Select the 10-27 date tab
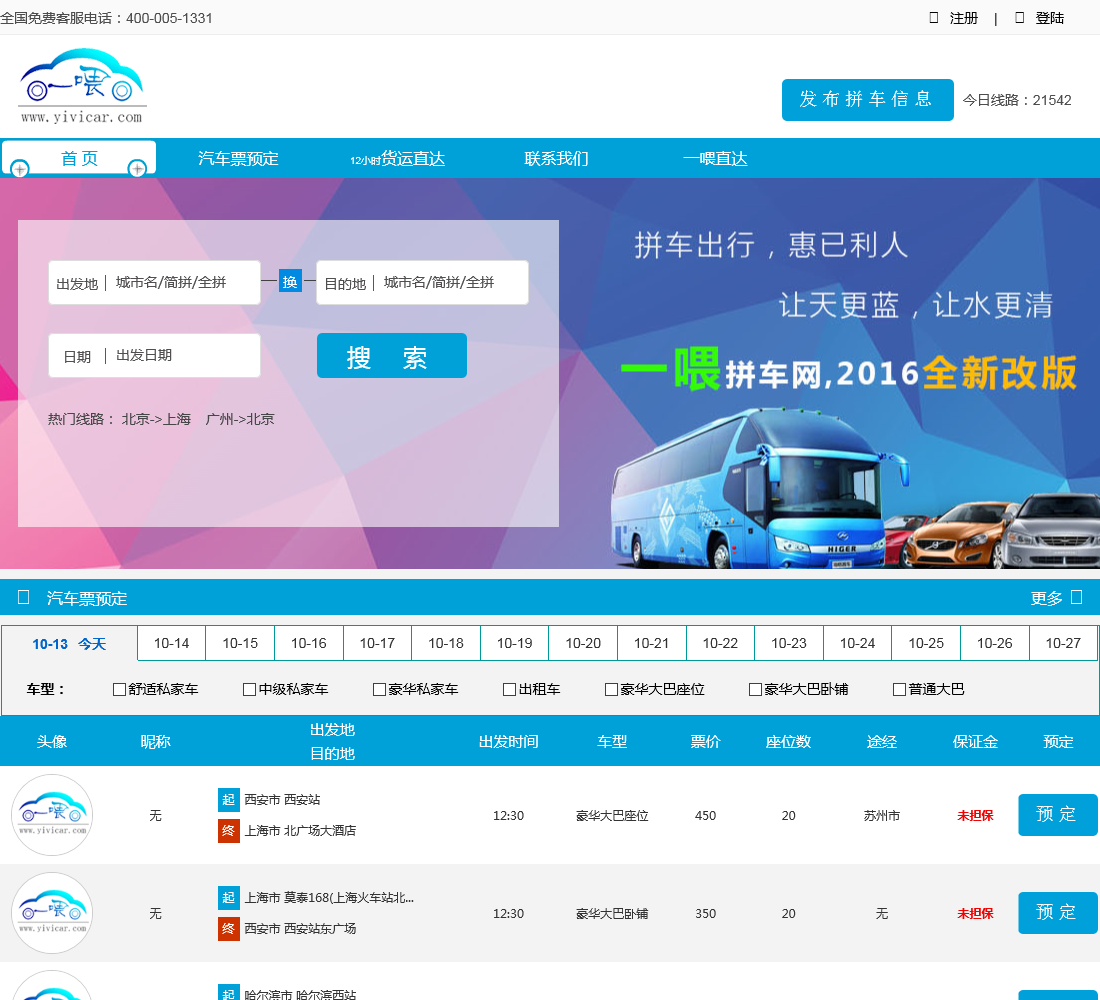Screen dimensions: 1100x1000 [x=1063, y=643]
